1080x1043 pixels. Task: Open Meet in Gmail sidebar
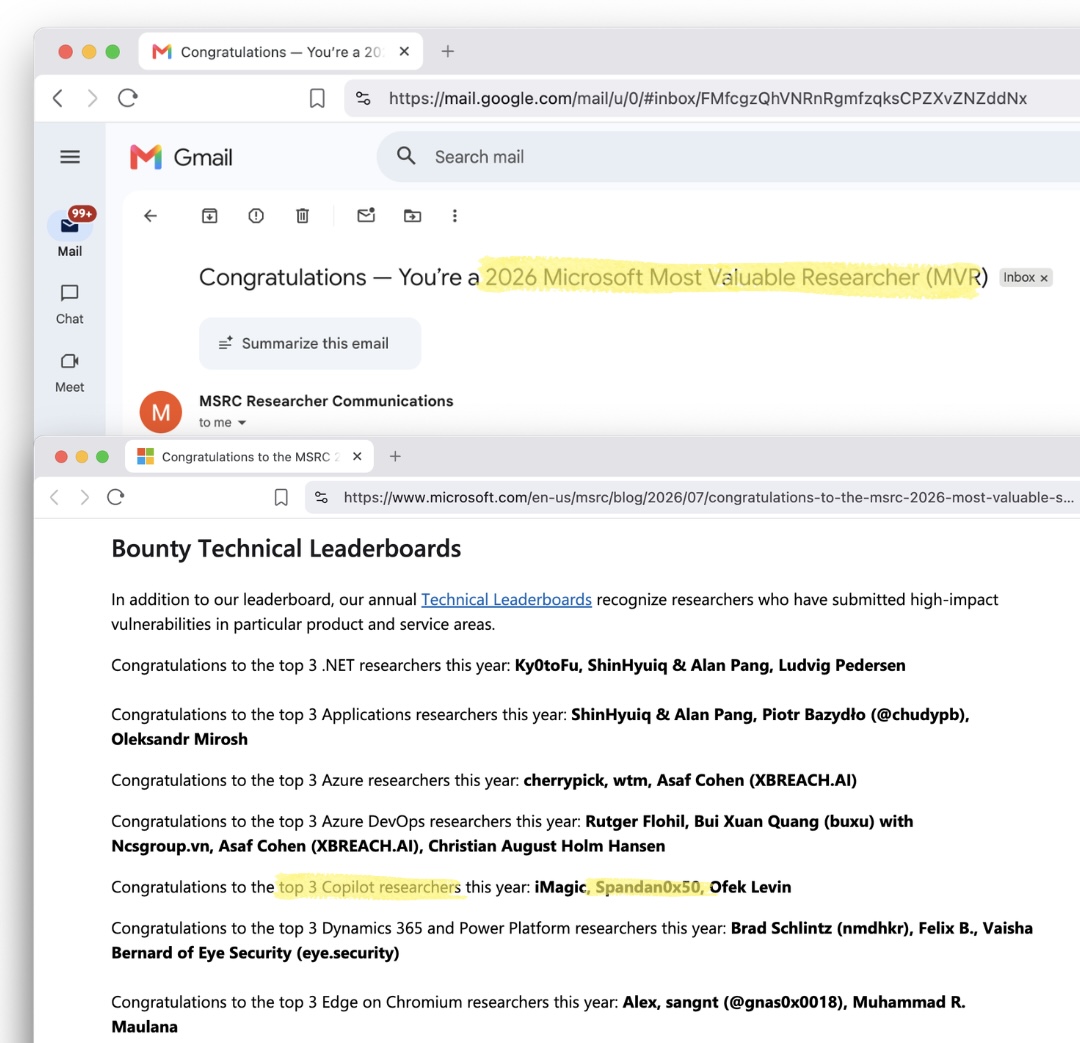click(x=70, y=373)
